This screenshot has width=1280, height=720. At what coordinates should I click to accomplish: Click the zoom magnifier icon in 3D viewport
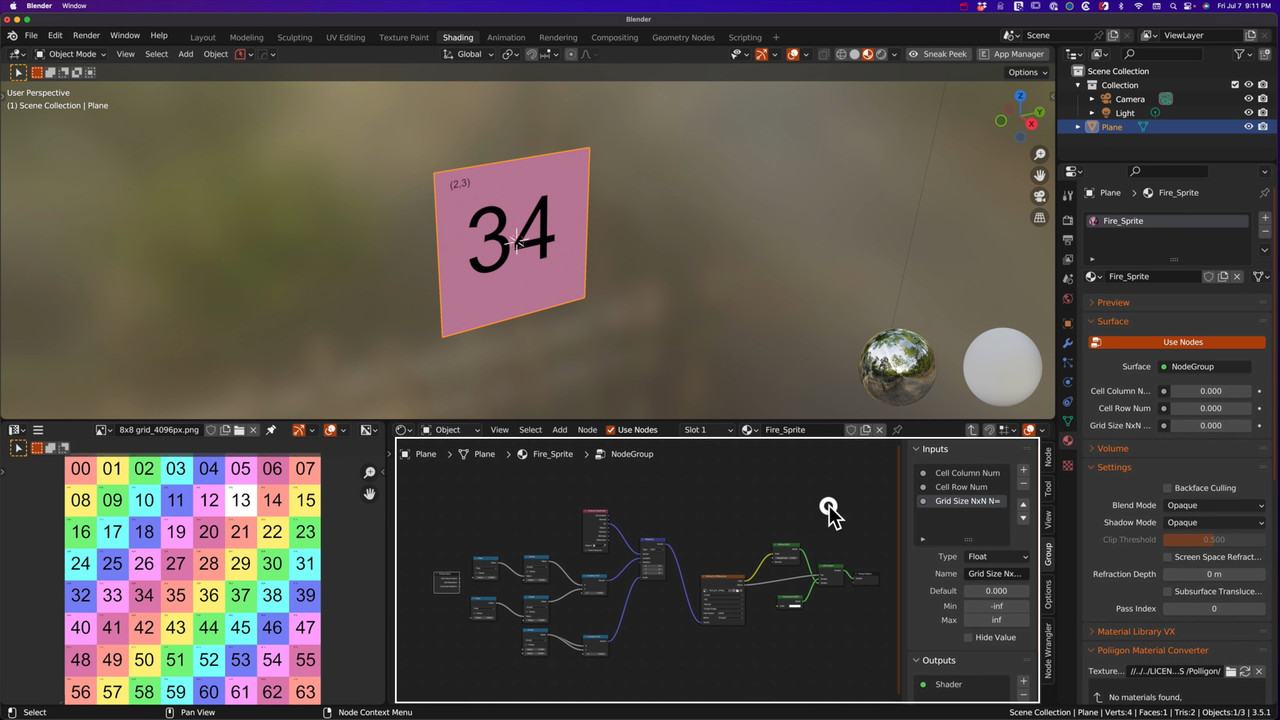click(x=1040, y=154)
